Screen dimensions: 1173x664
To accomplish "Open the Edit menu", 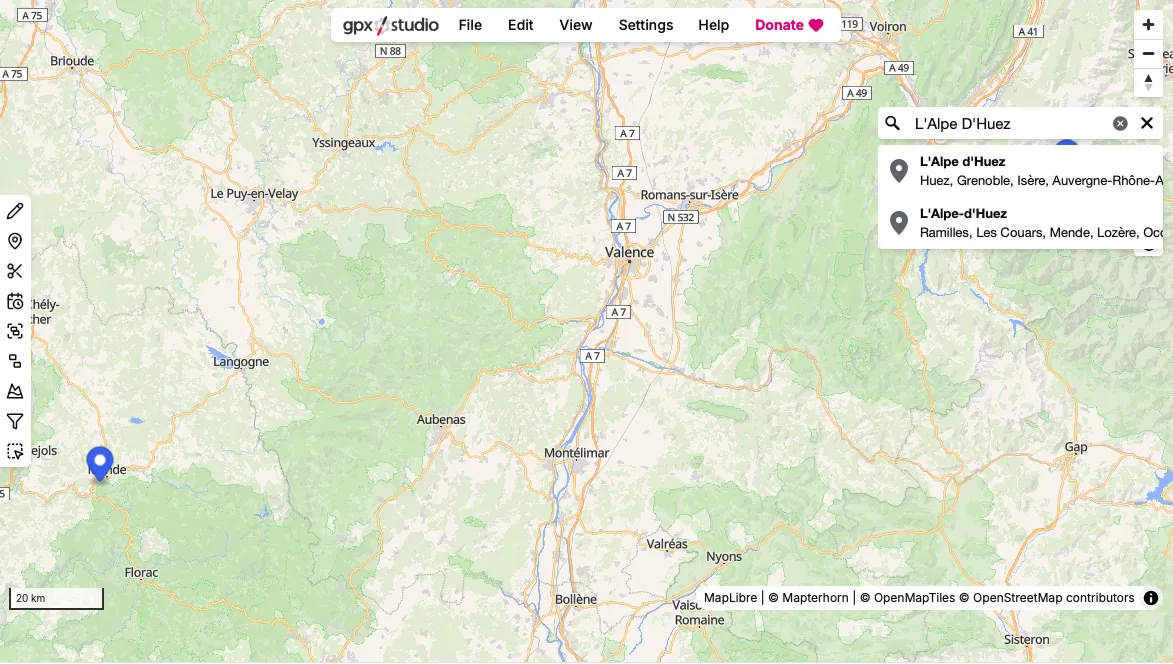I will (520, 25).
